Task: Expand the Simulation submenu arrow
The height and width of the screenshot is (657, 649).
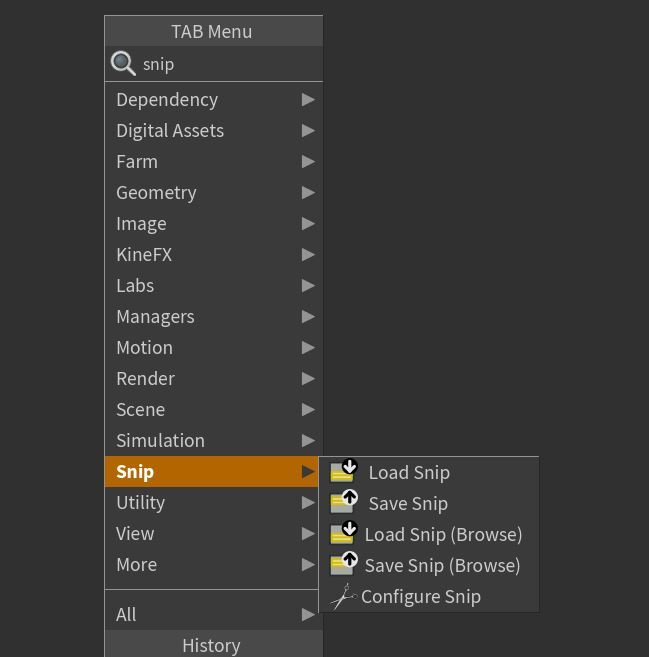Action: (308, 441)
